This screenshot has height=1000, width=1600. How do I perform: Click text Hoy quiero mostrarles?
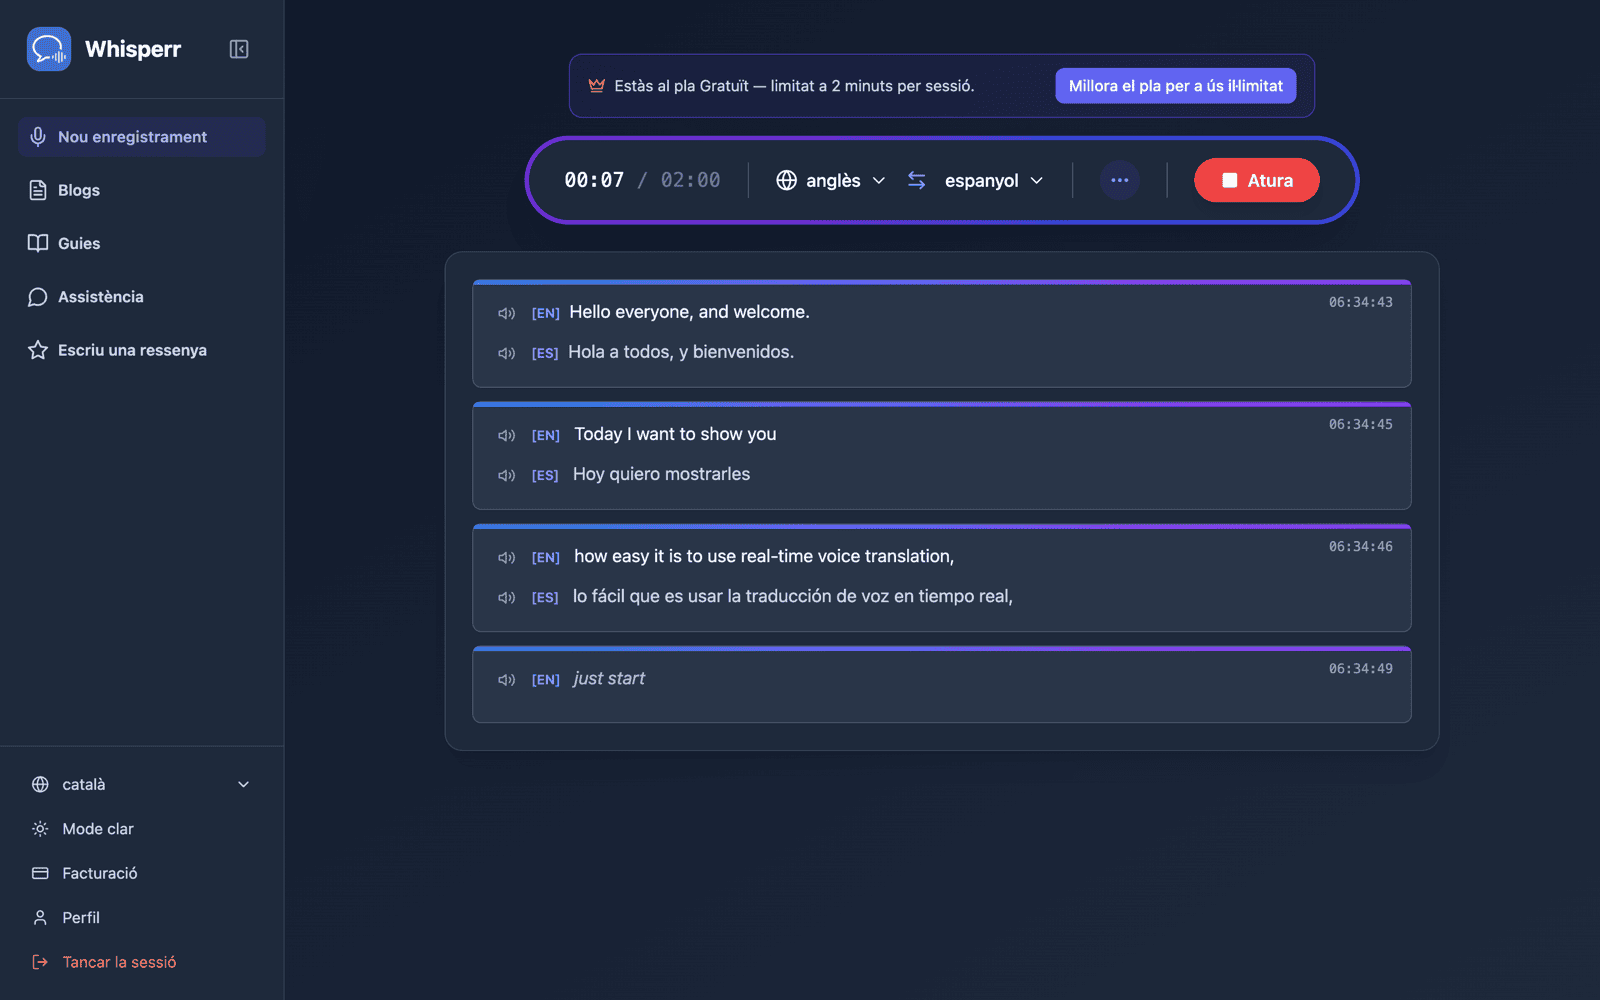coord(661,474)
